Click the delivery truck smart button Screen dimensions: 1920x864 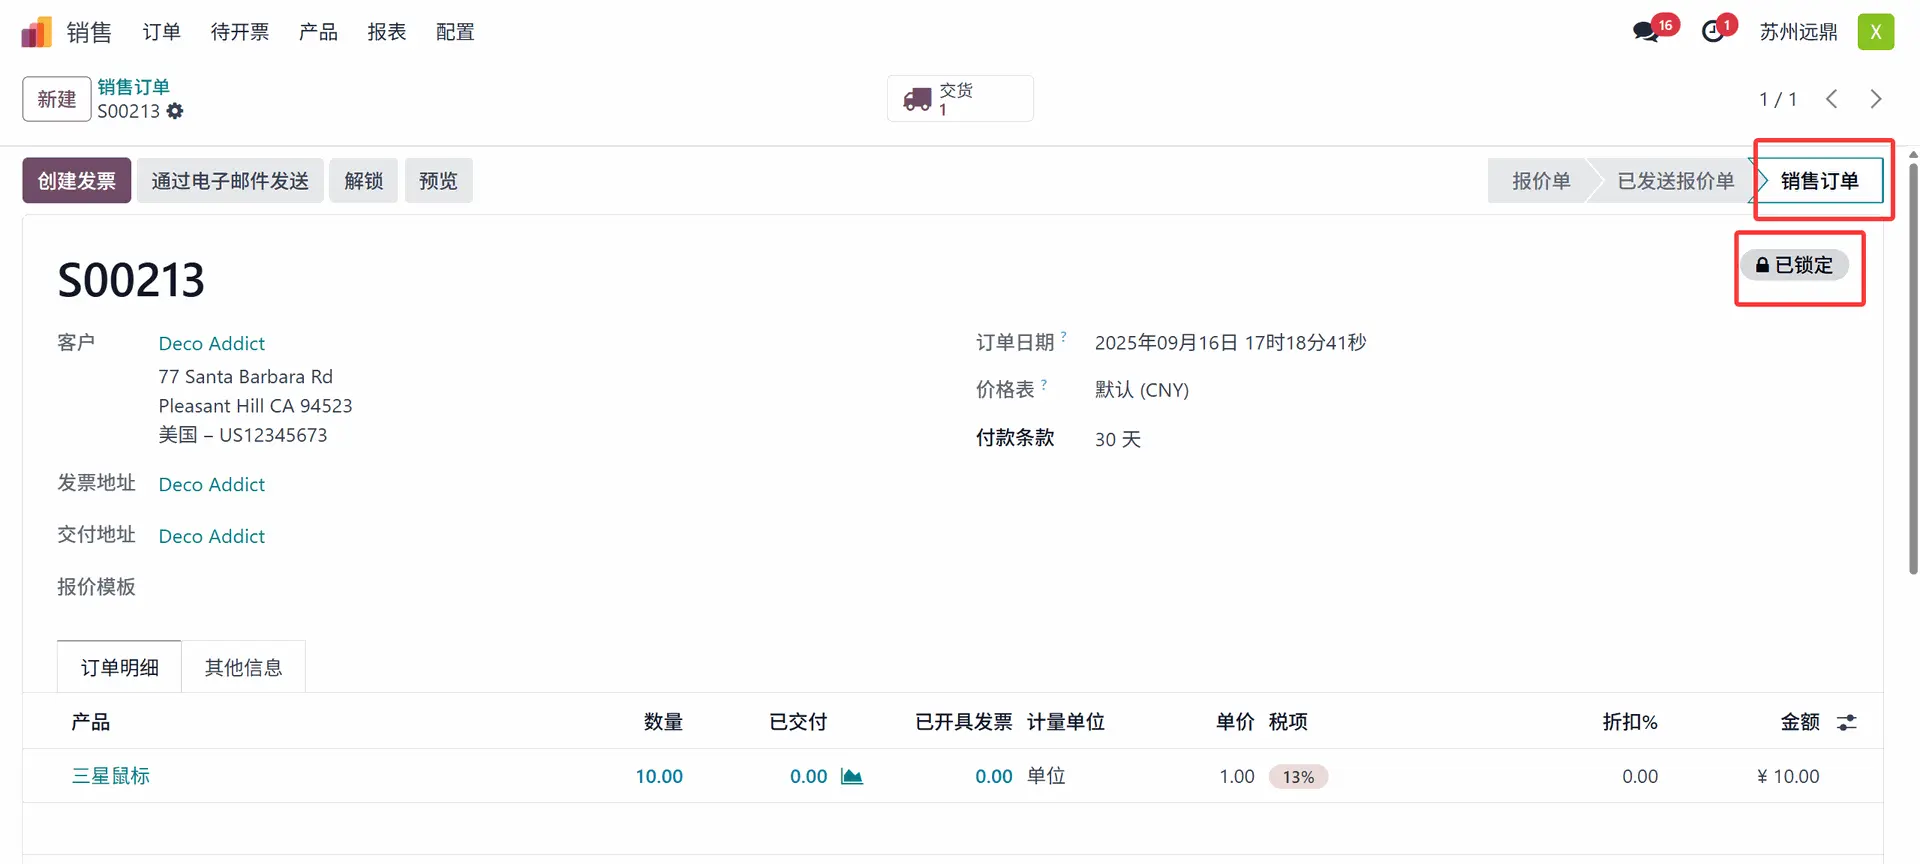click(x=959, y=99)
